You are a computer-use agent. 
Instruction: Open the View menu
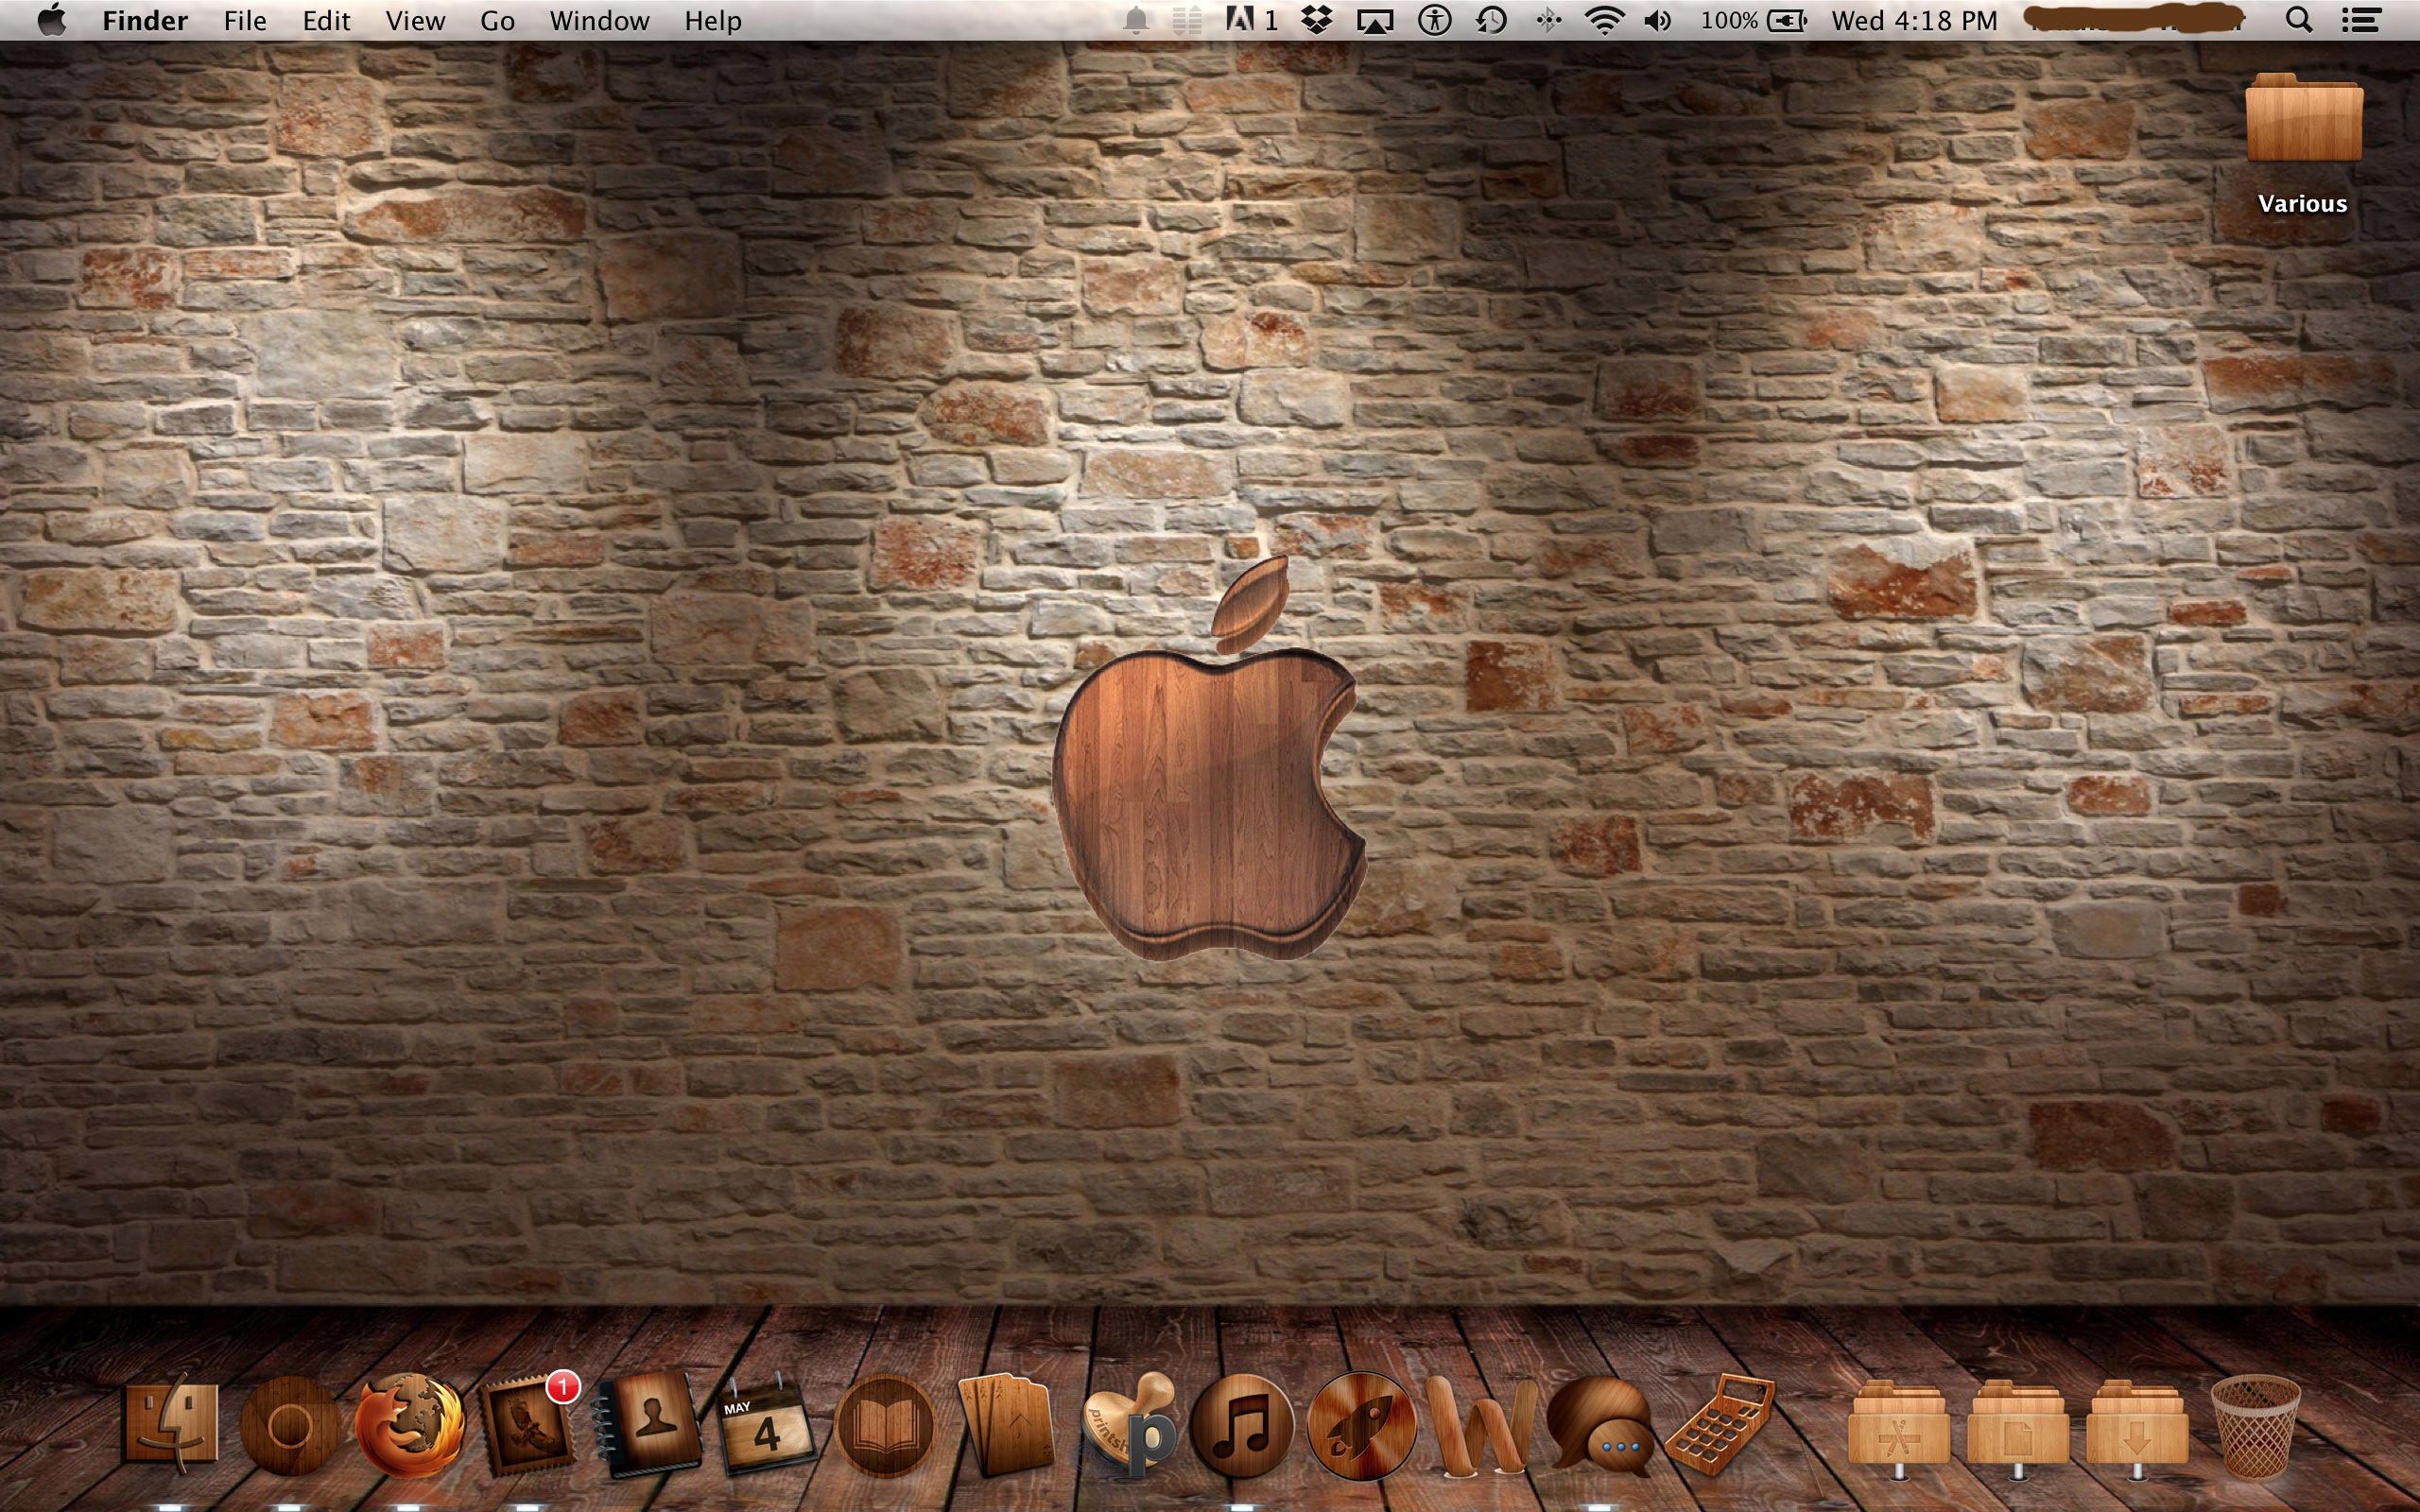tap(415, 20)
